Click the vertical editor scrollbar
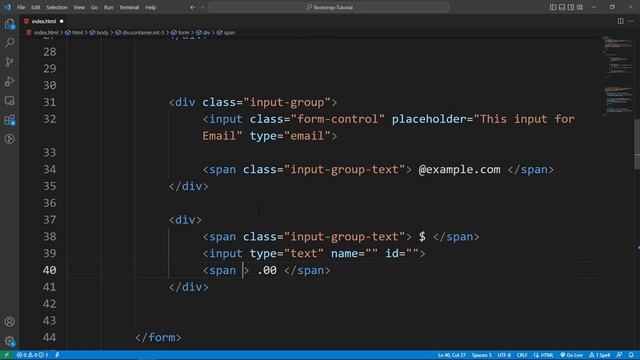This screenshot has height=360, width=640. point(637,143)
